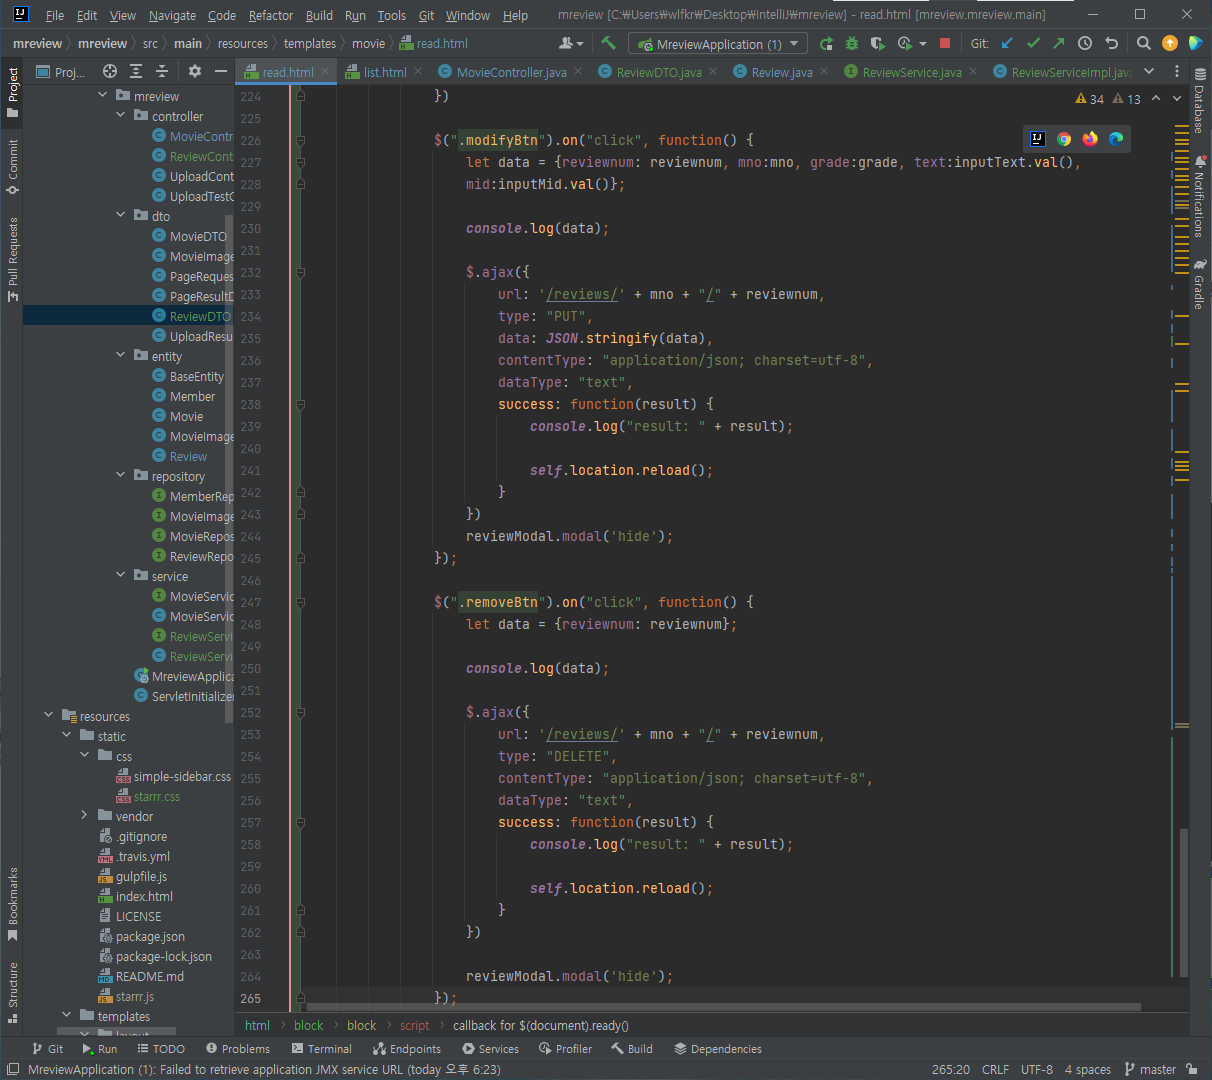This screenshot has width=1212, height=1080.
Task: Click the editor horizontal scrollbar
Action: click(x=723, y=1007)
